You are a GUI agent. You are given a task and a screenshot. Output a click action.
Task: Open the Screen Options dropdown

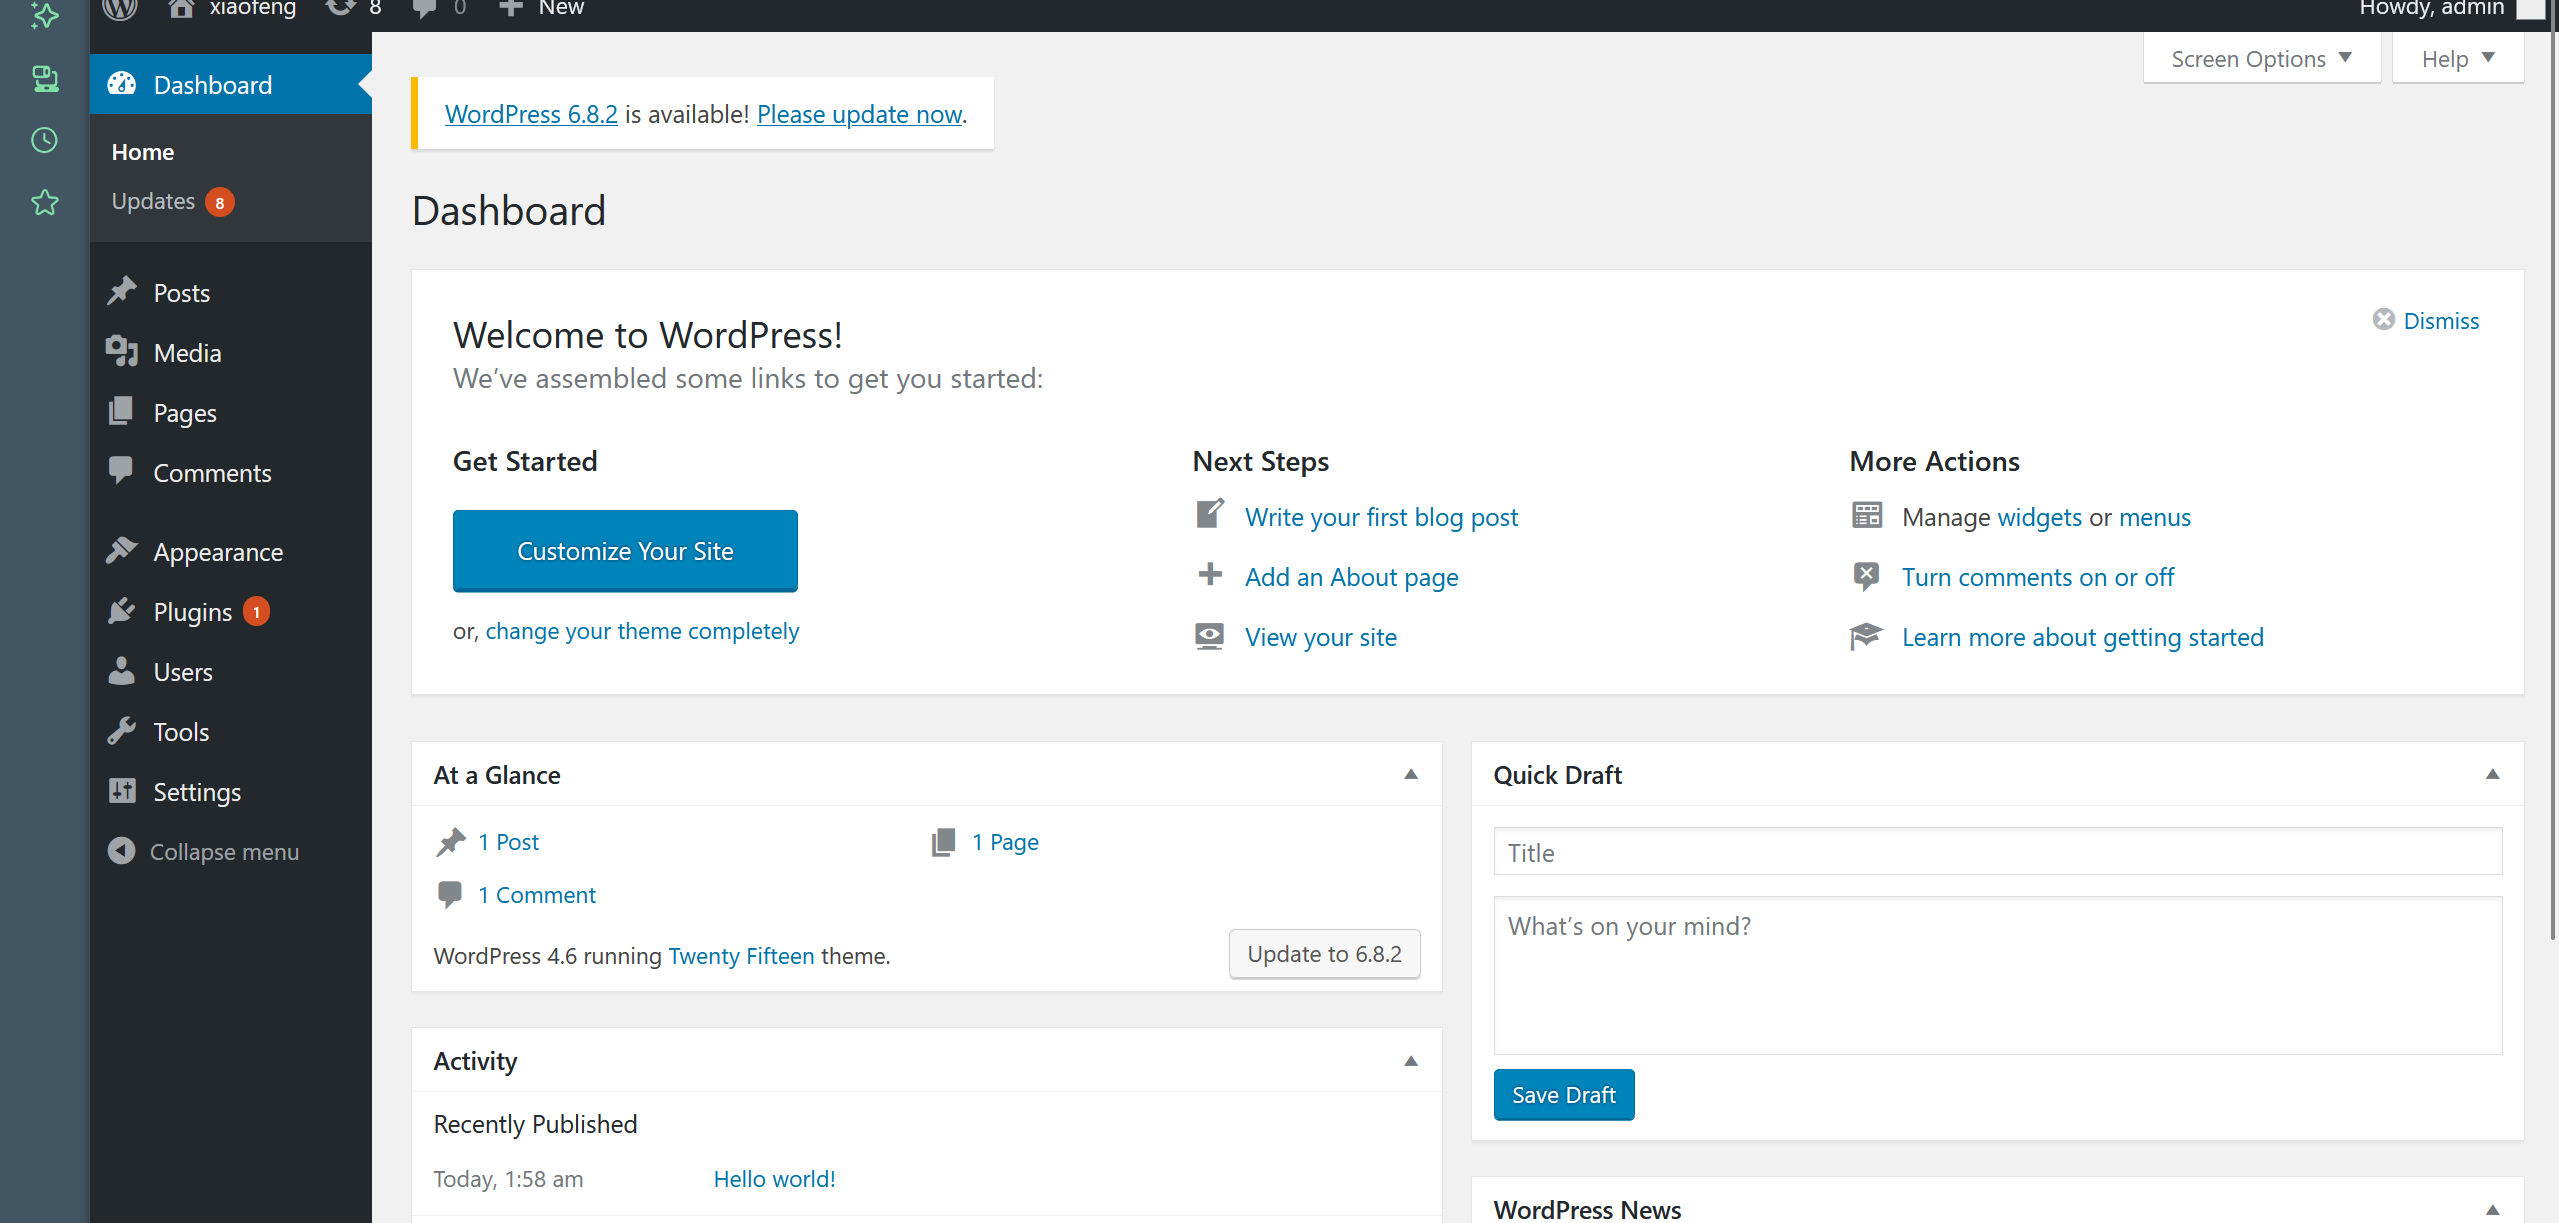pos(2261,59)
